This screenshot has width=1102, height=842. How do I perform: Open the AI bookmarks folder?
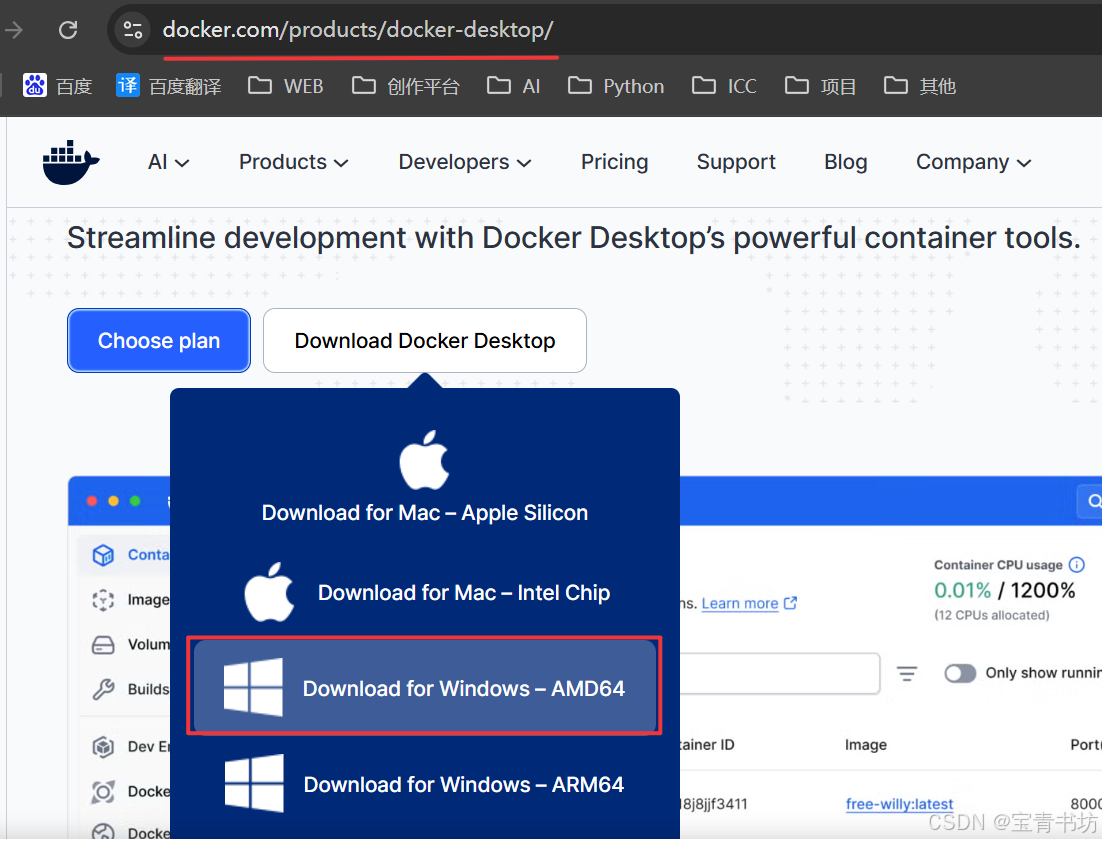(514, 86)
